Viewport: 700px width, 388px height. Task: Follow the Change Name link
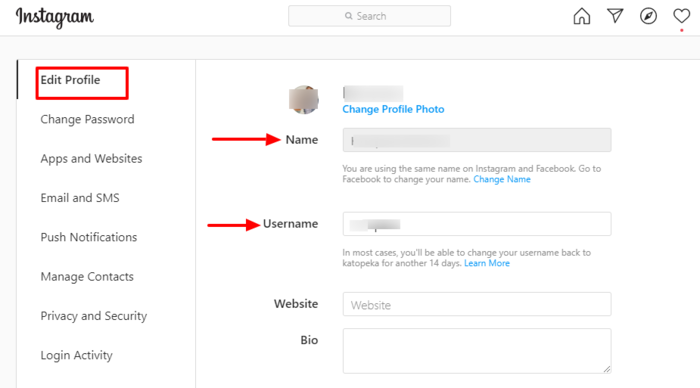[x=502, y=179]
